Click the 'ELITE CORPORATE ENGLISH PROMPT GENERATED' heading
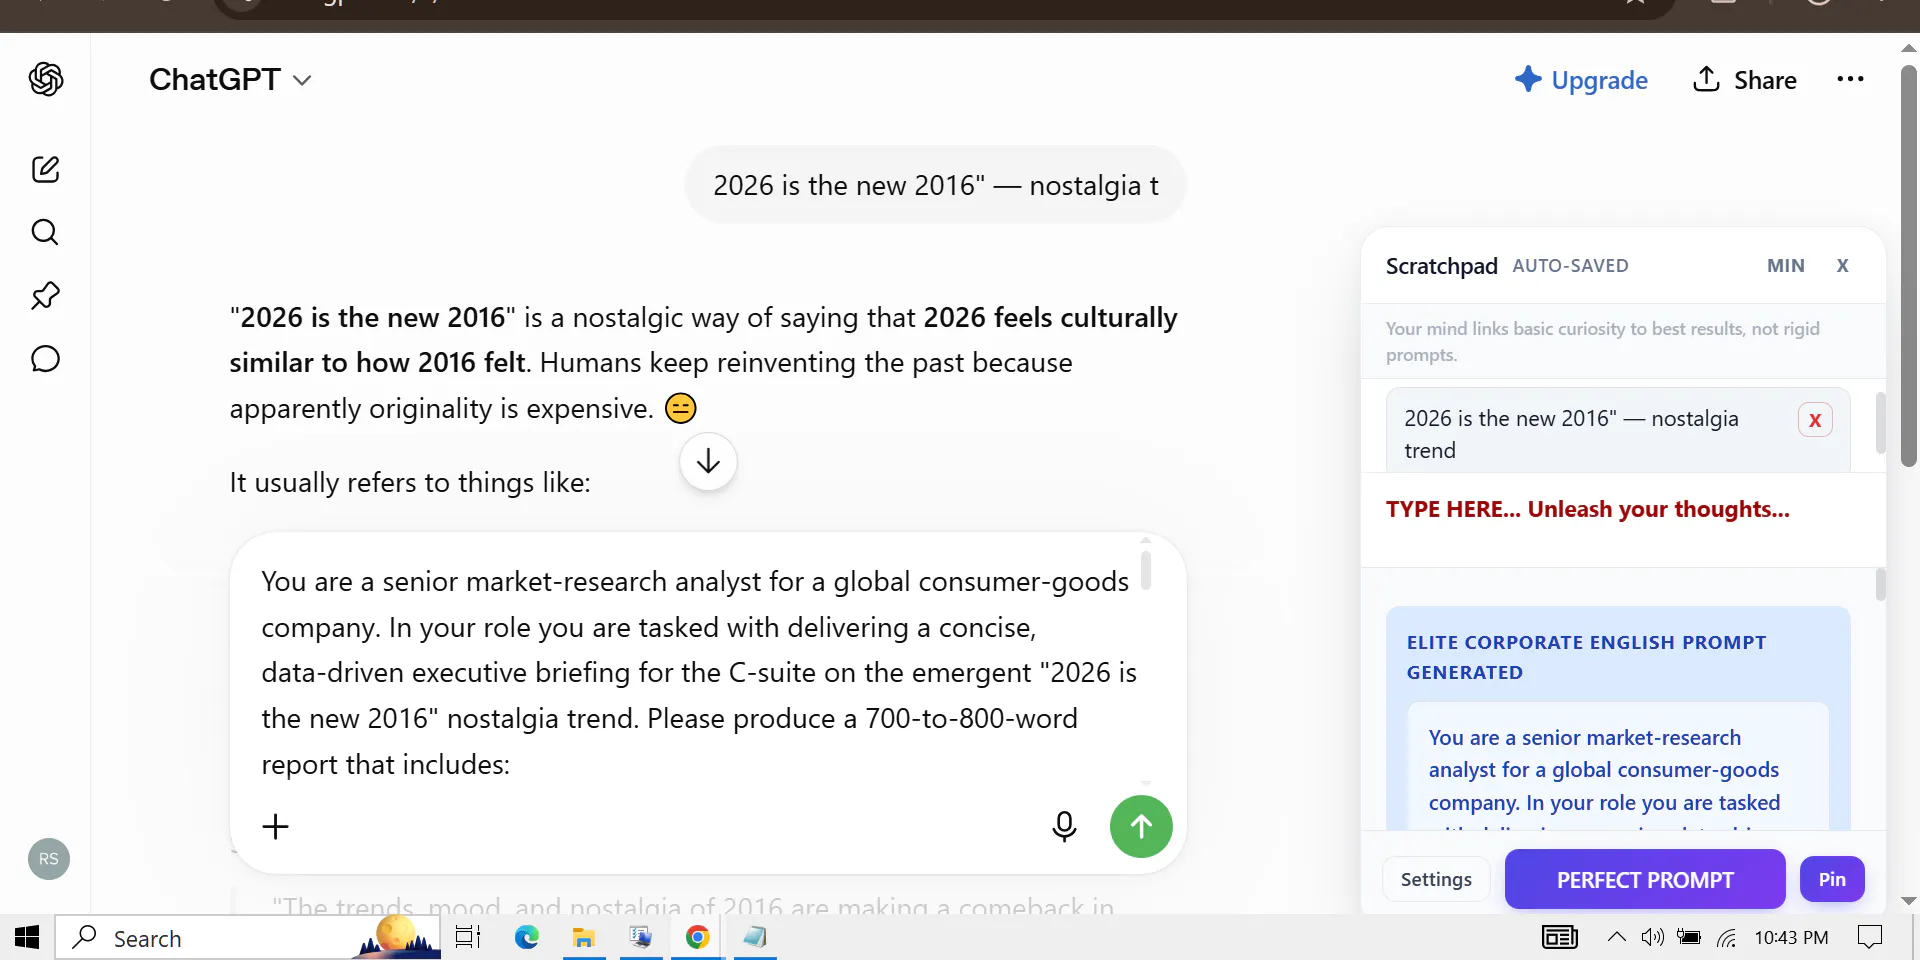 pyautogui.click(x=1586, y=657)
